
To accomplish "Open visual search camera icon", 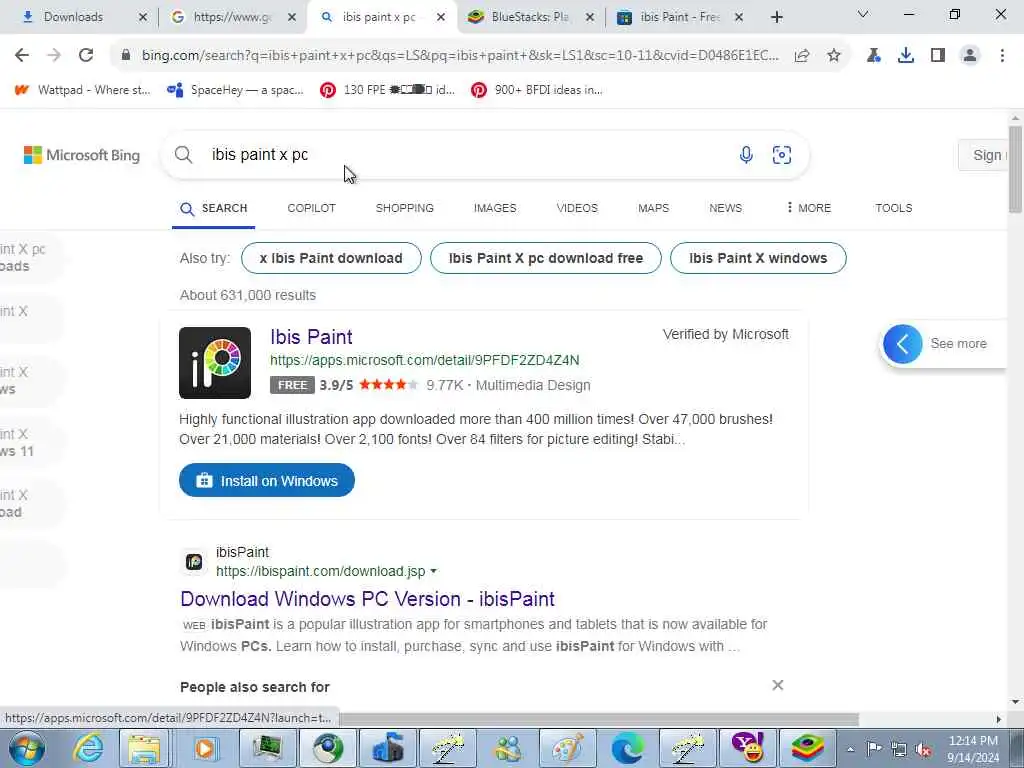I will tap(782, 155).
